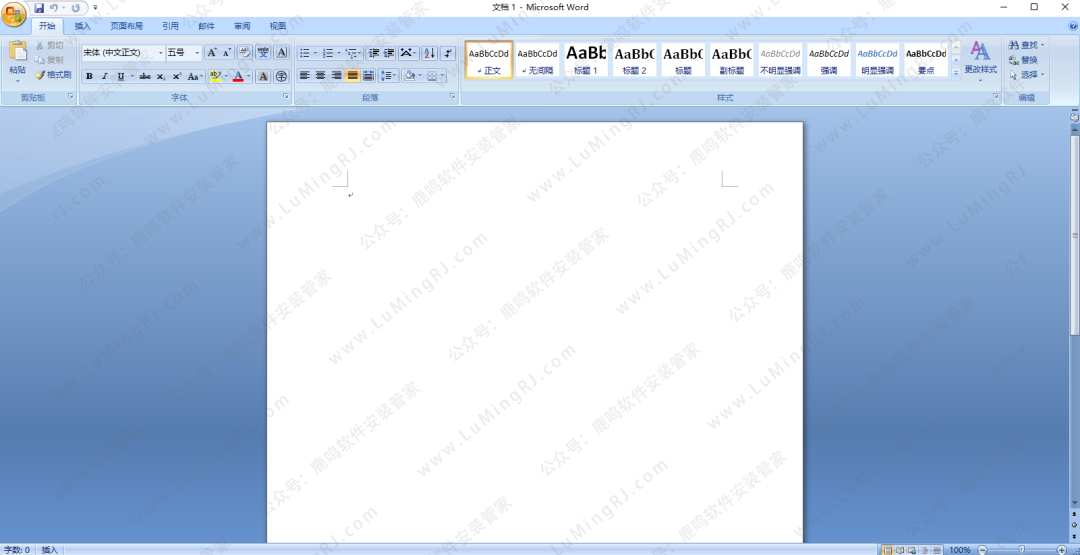Click the Change Styles (更改样式) icon
Image resolution: width=1080 pixels, height=555 pixels.
(980, 57)
